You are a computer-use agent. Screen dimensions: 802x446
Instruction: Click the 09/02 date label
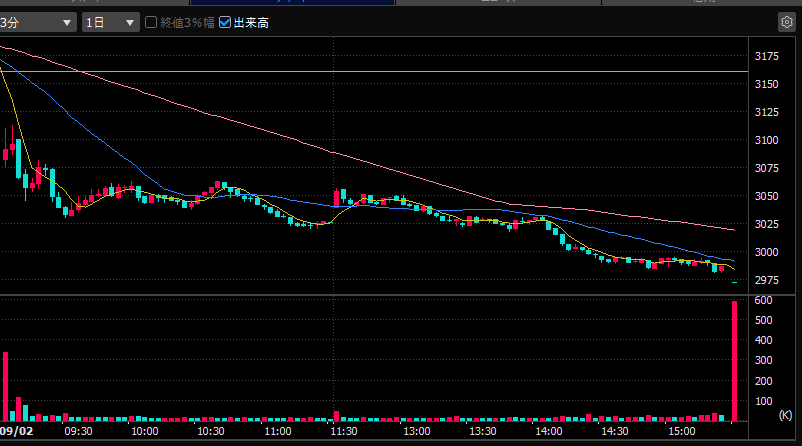(17, 431)
